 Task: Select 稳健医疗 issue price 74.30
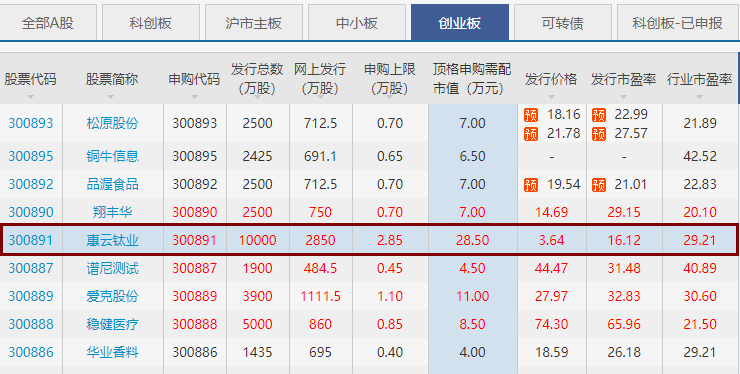tap(551, 324)
